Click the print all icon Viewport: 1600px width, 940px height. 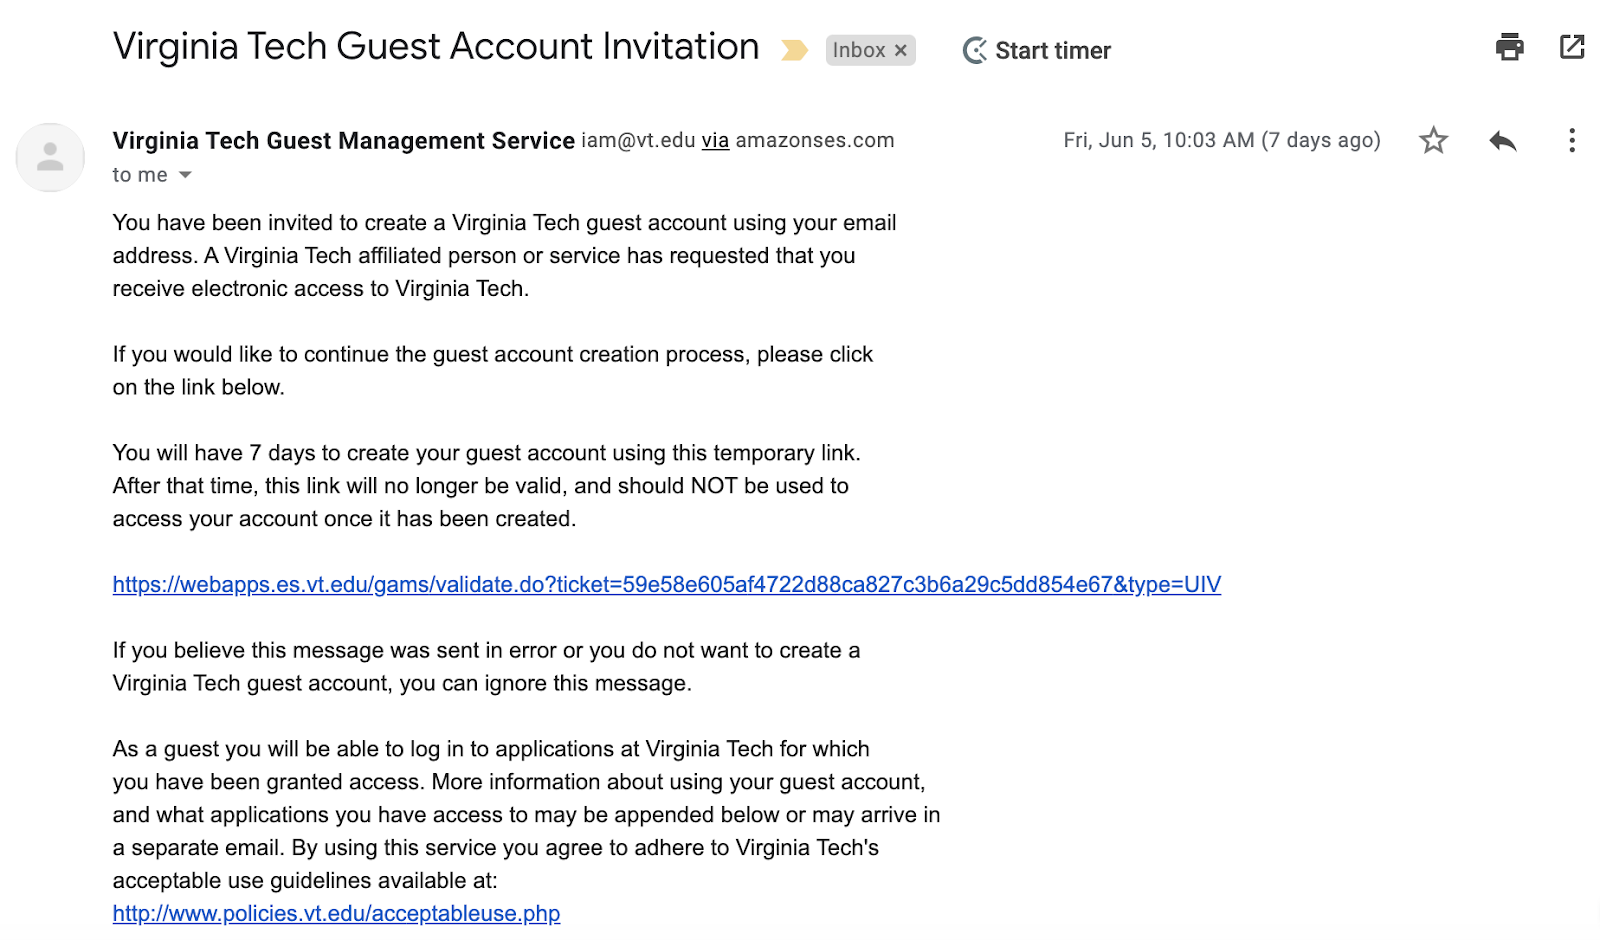point(1509,47)
